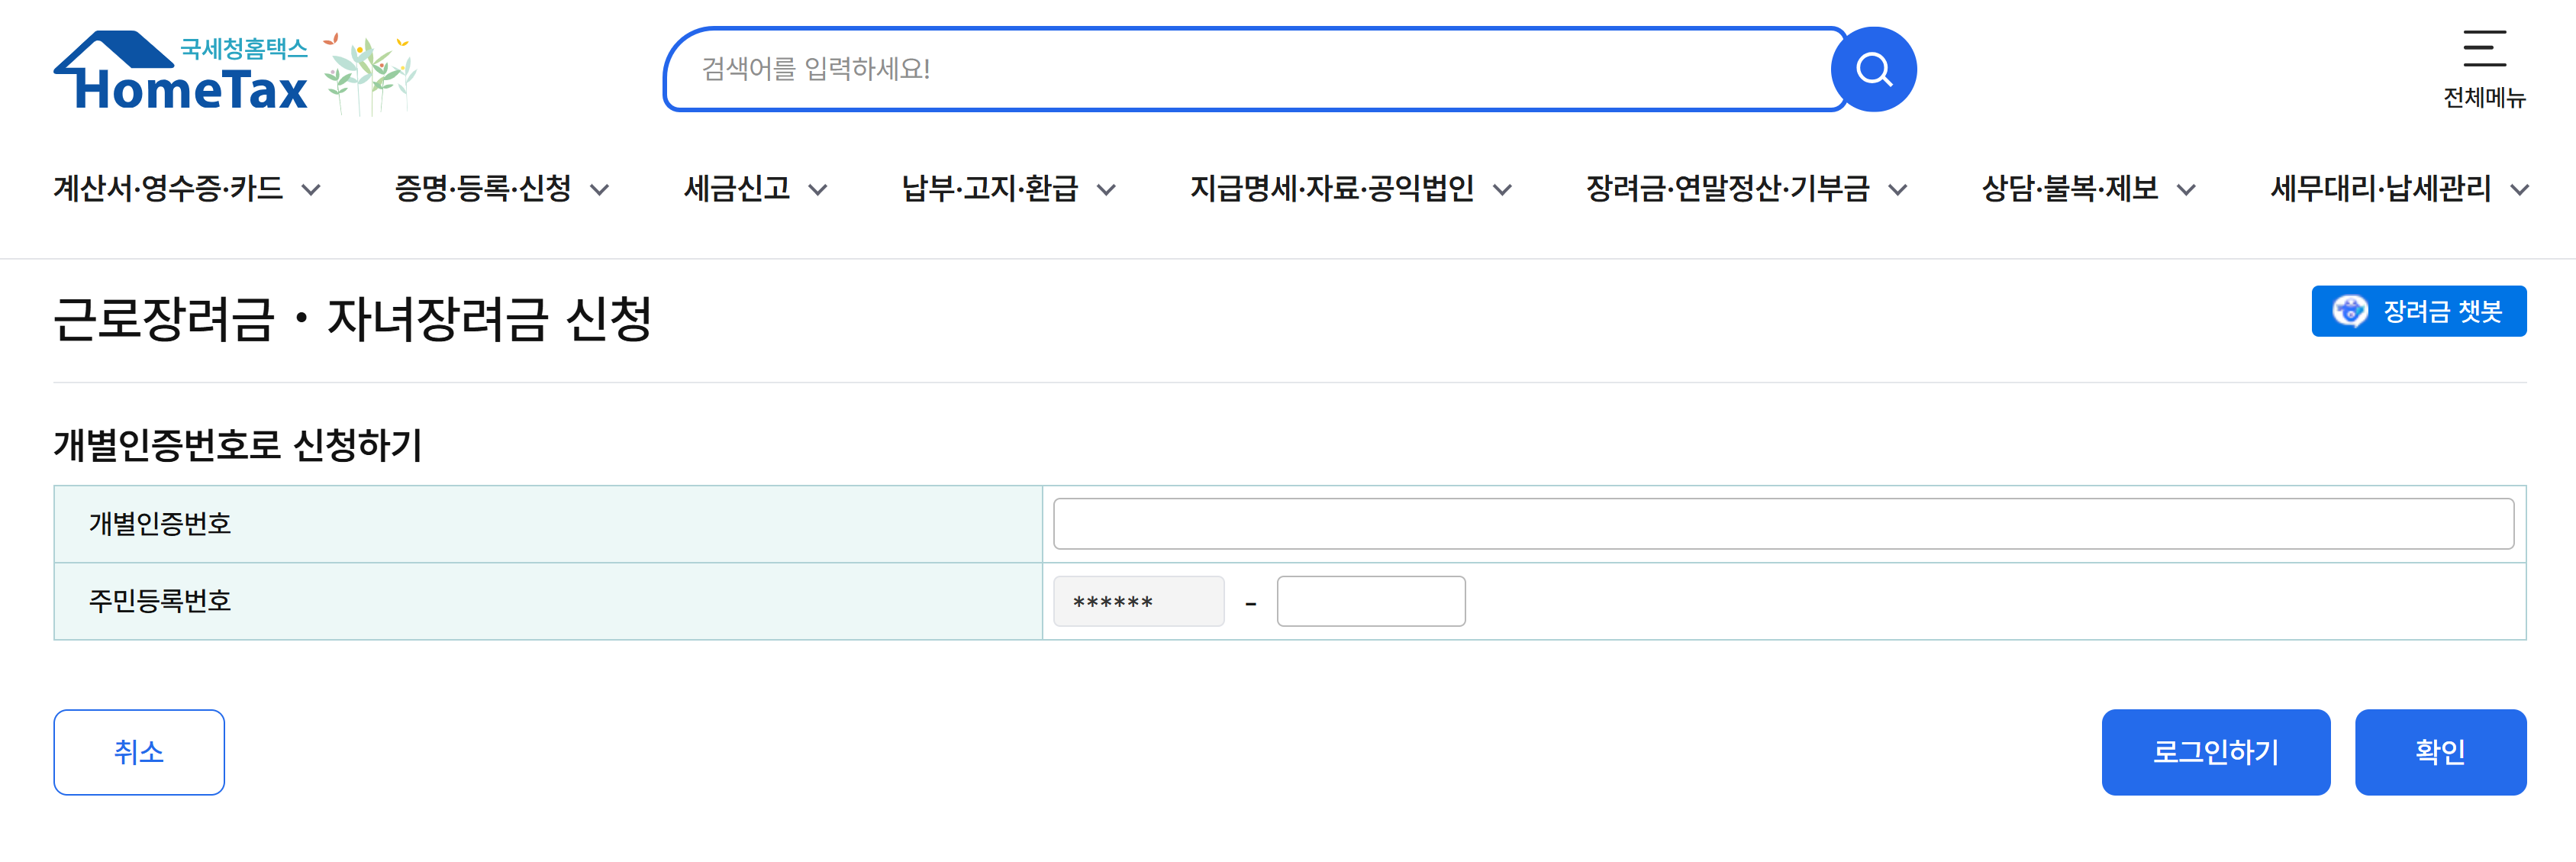The width and height of the screenshot is (2576, 862).
Task: Expand 증명·등록·신청 menu
Action: (x=483, y=189)
